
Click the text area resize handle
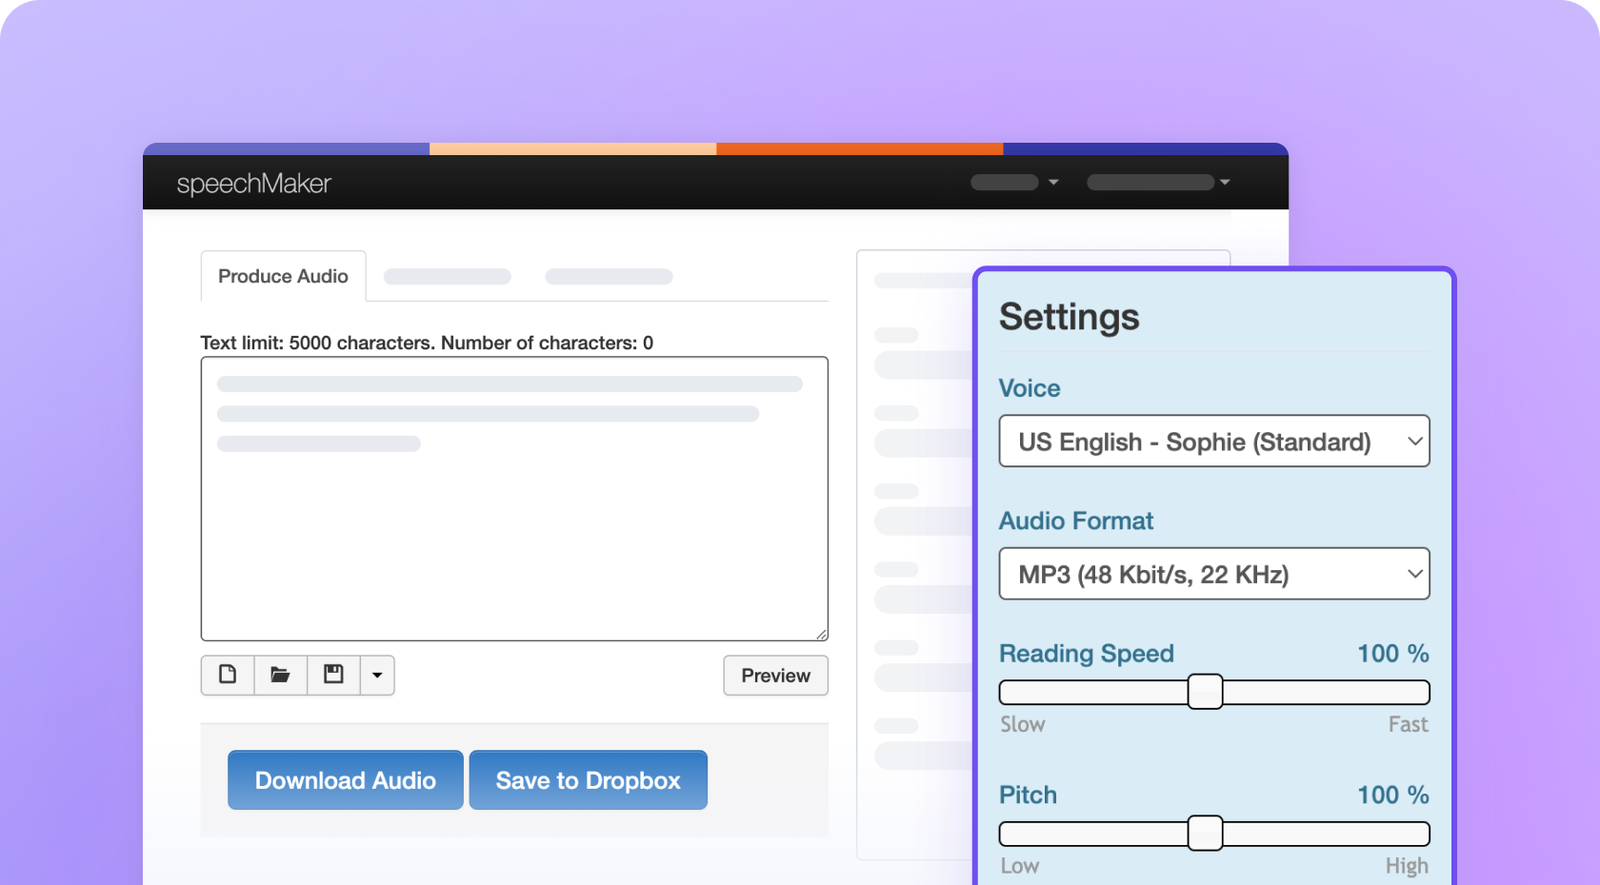821,634
